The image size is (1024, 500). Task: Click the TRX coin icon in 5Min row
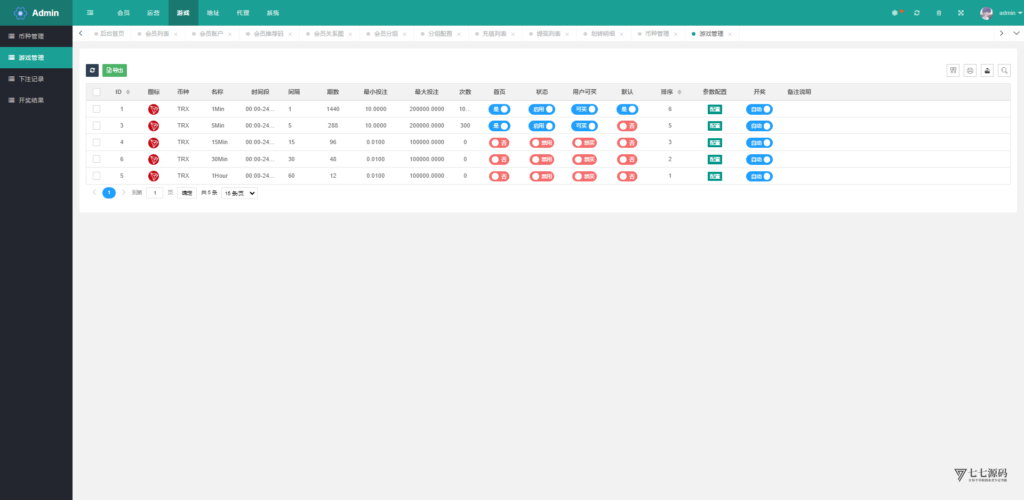click(153, 126)
